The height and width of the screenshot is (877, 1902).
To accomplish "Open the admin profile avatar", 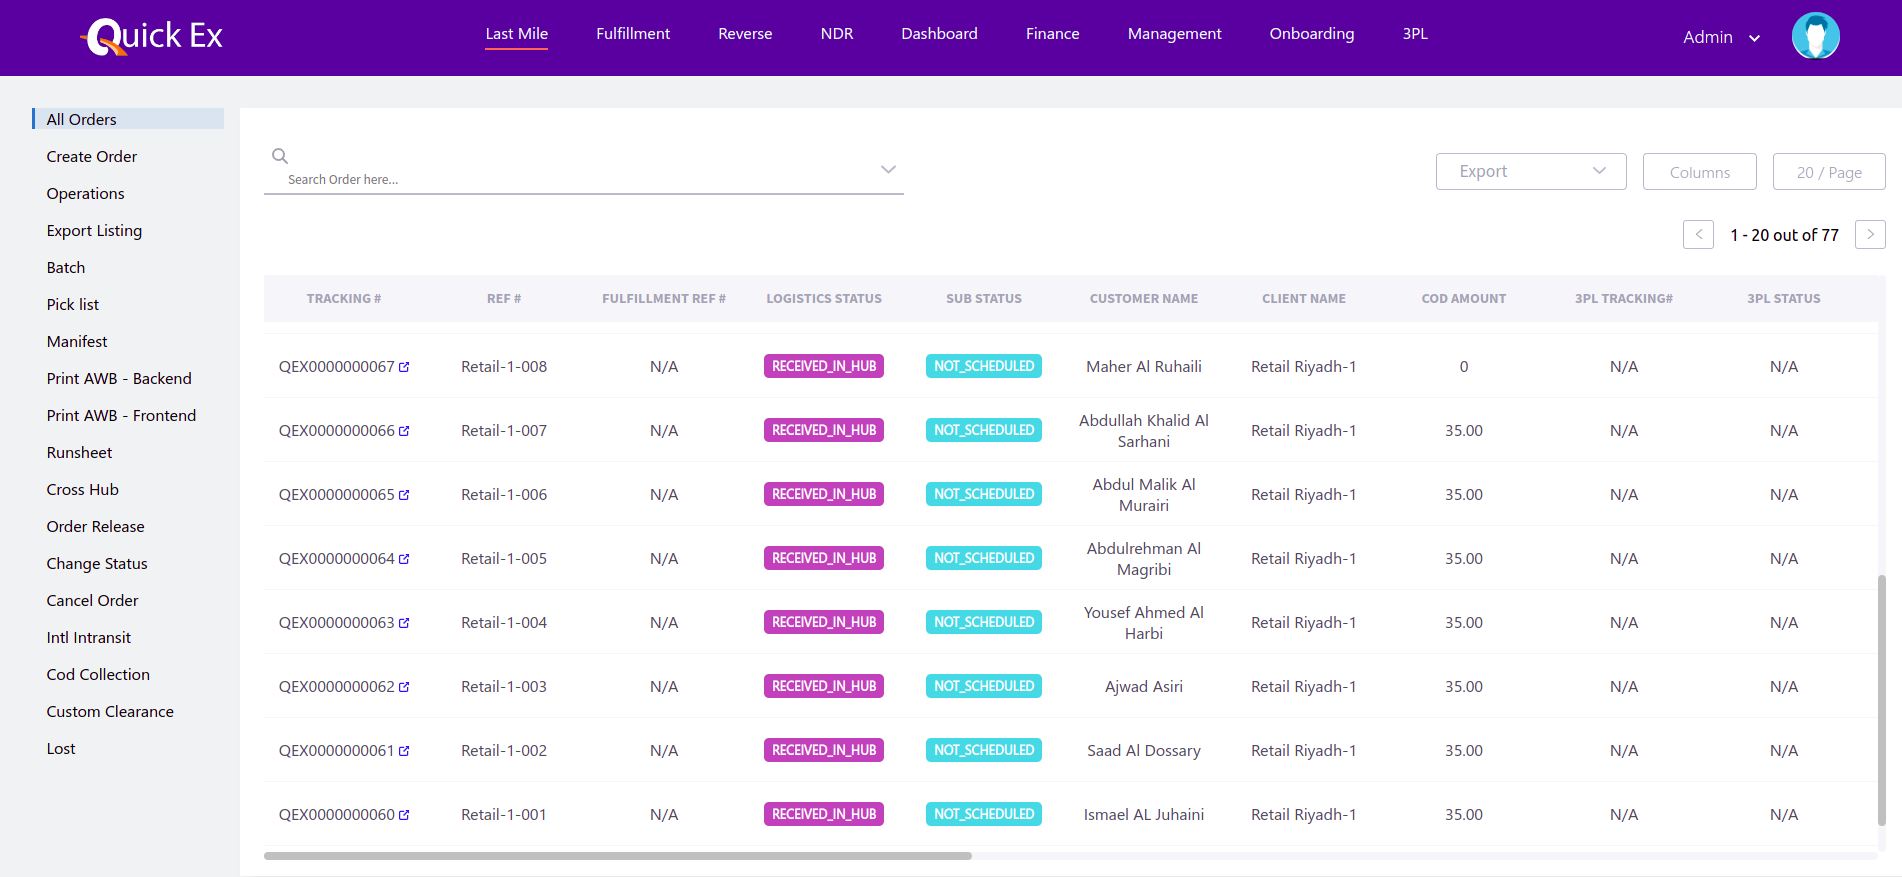I will (x=1815, y=36).
